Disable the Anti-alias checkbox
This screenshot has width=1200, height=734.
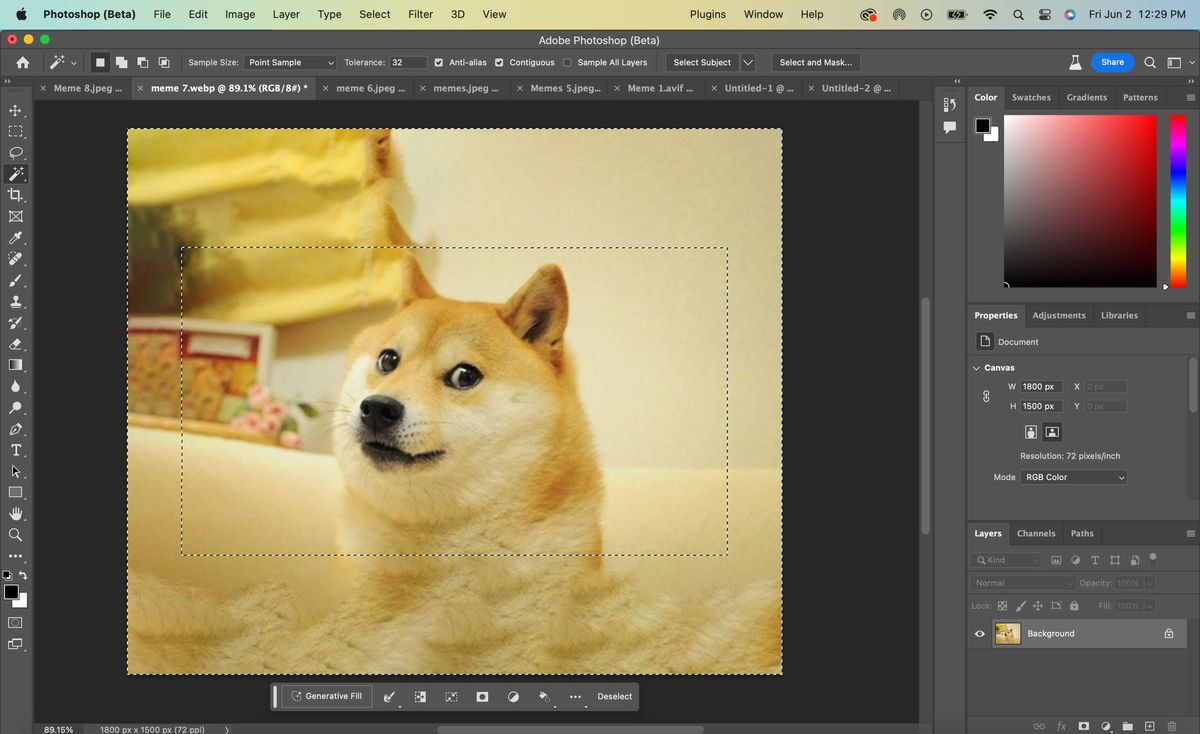438,62
